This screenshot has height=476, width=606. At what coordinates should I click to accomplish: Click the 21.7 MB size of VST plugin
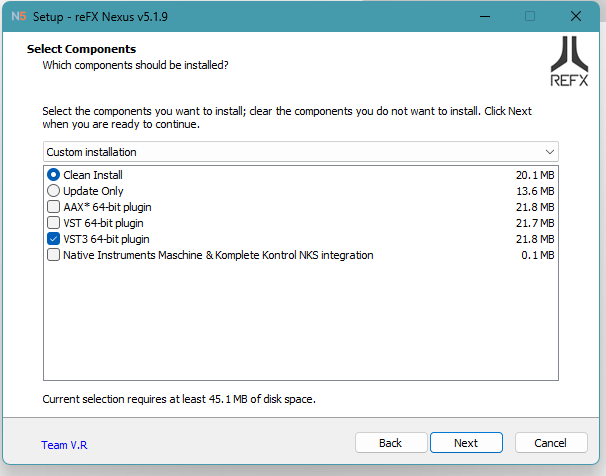tap(535, 223)
